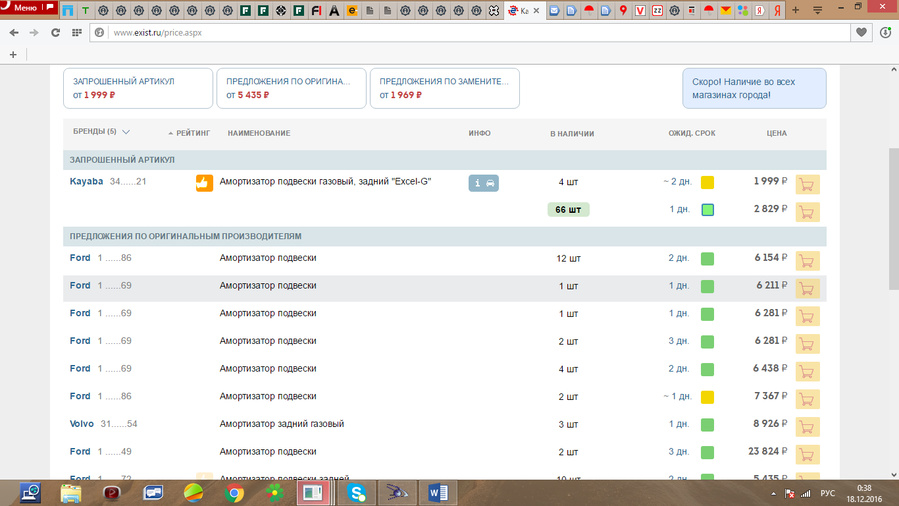Viewport: 899px width, 506px height.
Task: Click the В наличии column header
Action: (572, 134)
